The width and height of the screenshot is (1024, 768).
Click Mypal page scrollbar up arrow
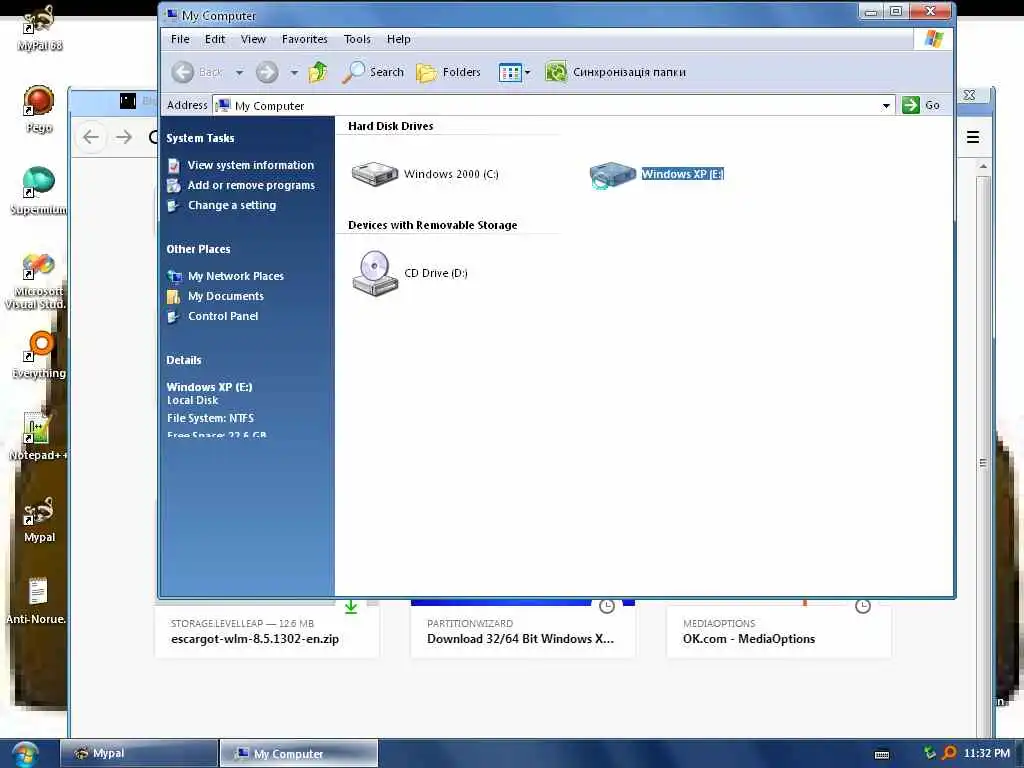[983, 167]
